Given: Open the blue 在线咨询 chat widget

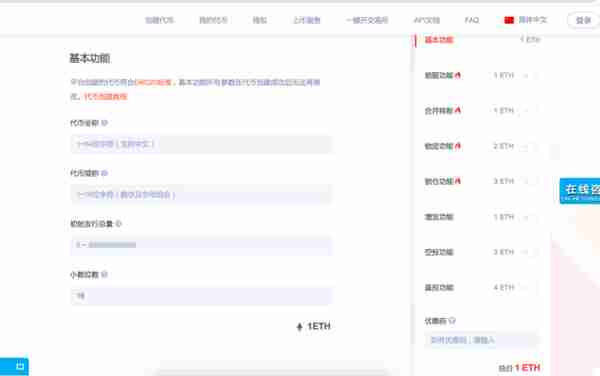Looking at the screenshot, I should click(x=580, y=190).
